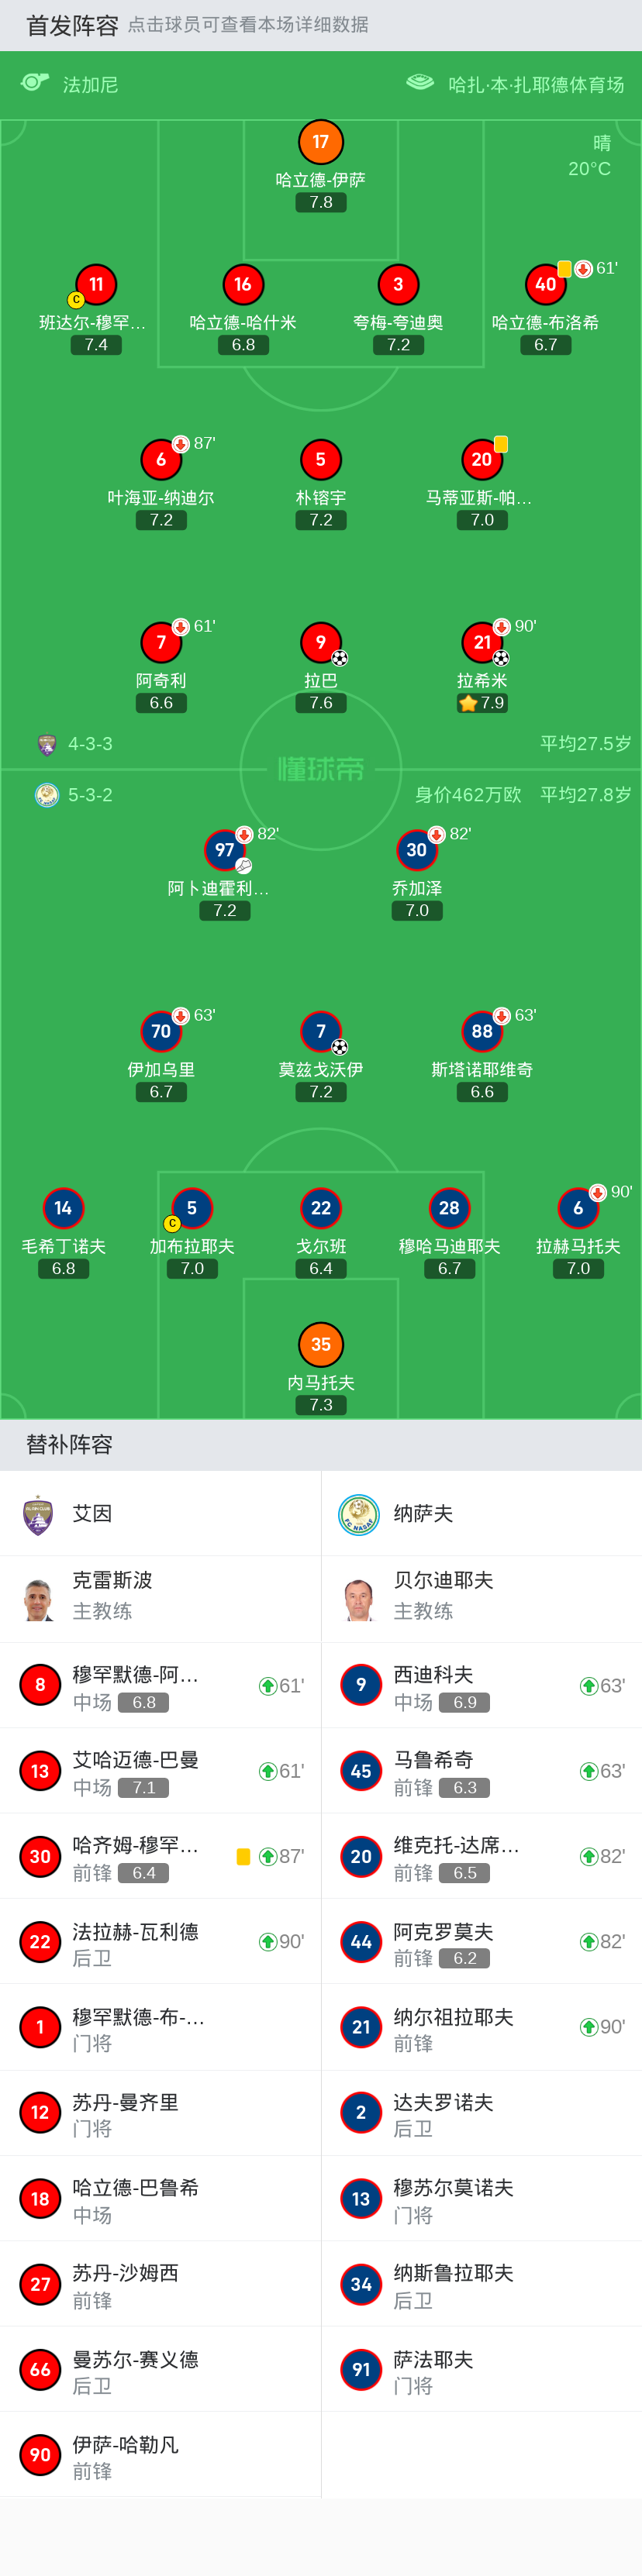This screenshot has width=642, height=2576.
Task: Click the stadium icon near 哈扎·本·扎耶德体育场
Action: pyautogui.click(x=420, y=83)
